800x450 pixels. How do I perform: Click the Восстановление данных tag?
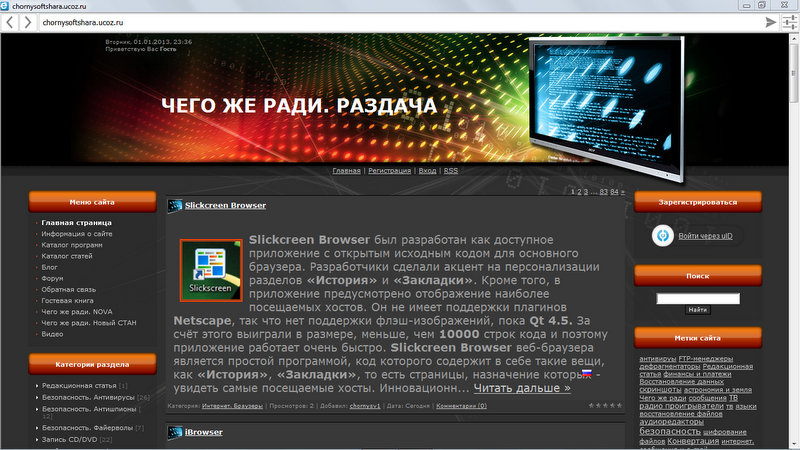(682, 382)
